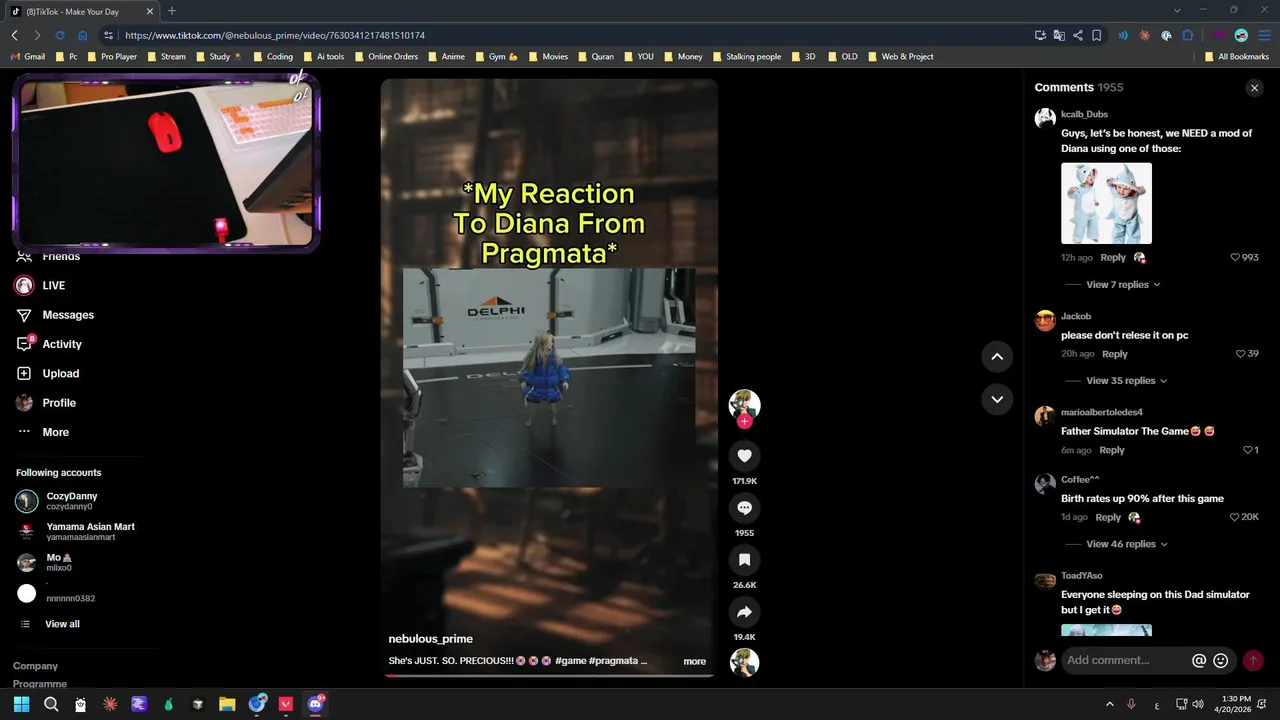Like marioalbertoledes4's comment heart
This screenshot has height=720, width=1280.
click(1247, 450)
